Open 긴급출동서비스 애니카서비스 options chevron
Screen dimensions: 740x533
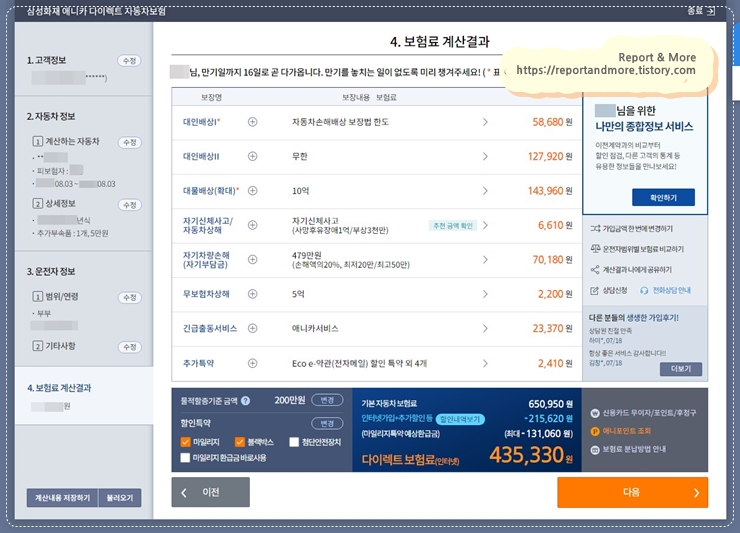[485, 329]
